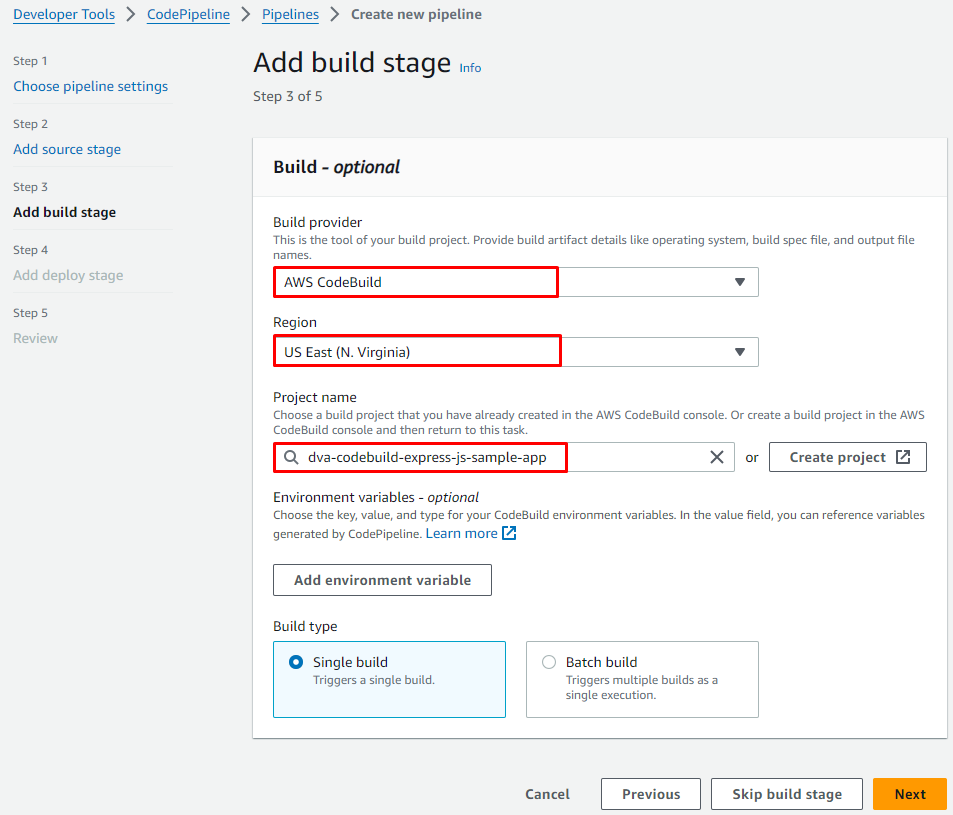Click the Project name search field
The width and height of the screenshot is (953, 815).
click(x=500, y=457)
